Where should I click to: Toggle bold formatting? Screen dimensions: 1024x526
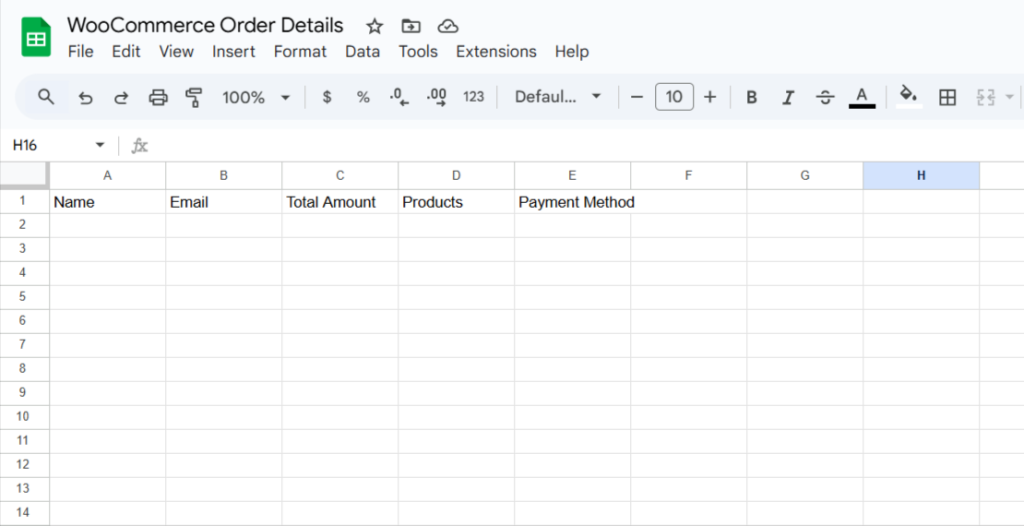click(x=752, y=97)
